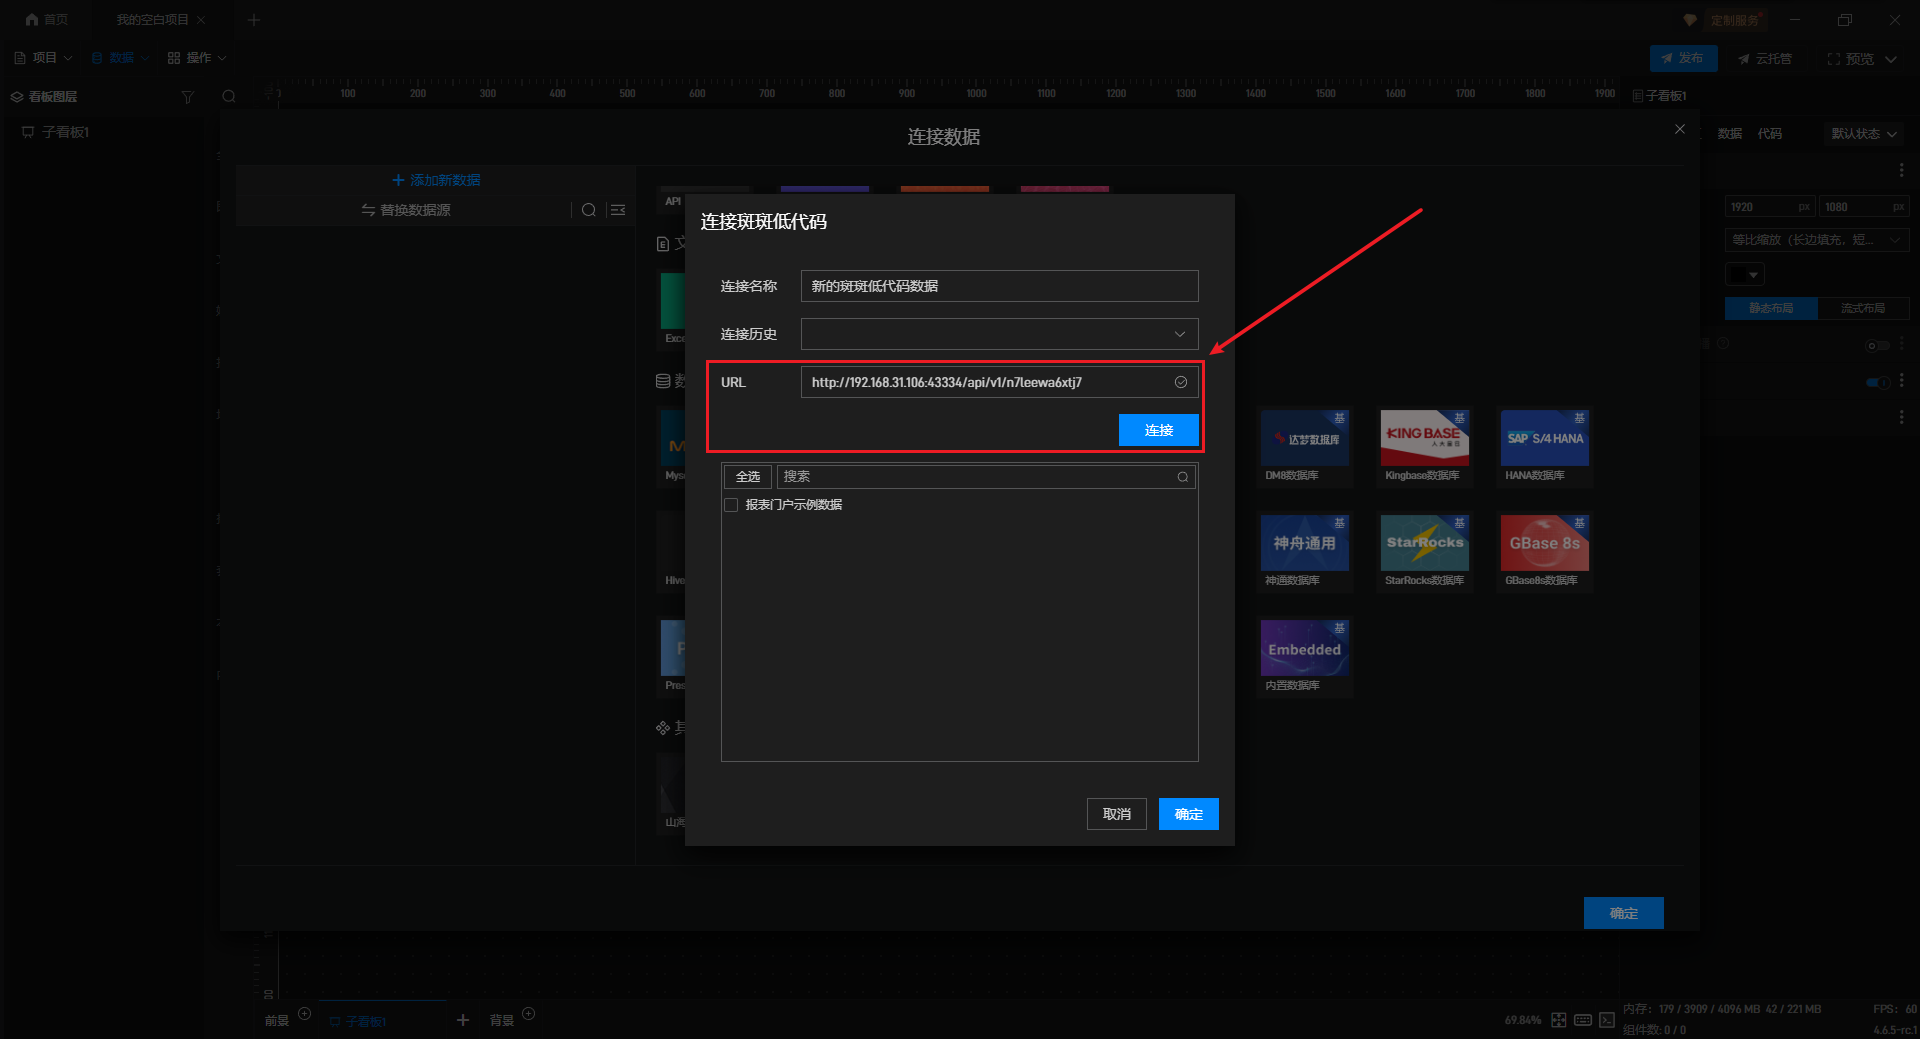The image size is (1920, 1039).
Task: Click into the 连接名称 input field
Action: pyautogui.click(x=998, y=286)
